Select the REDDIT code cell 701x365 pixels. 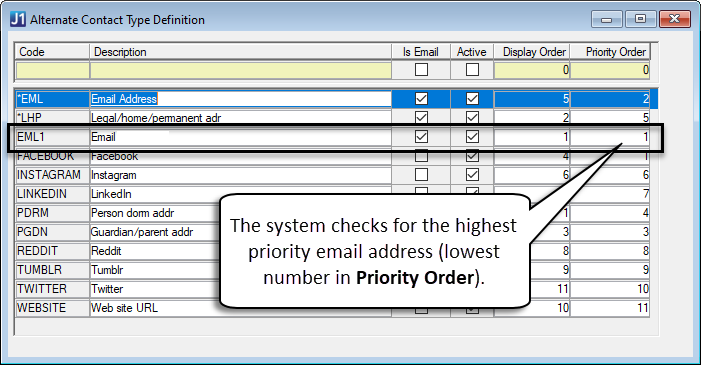[x=53, y=251]
